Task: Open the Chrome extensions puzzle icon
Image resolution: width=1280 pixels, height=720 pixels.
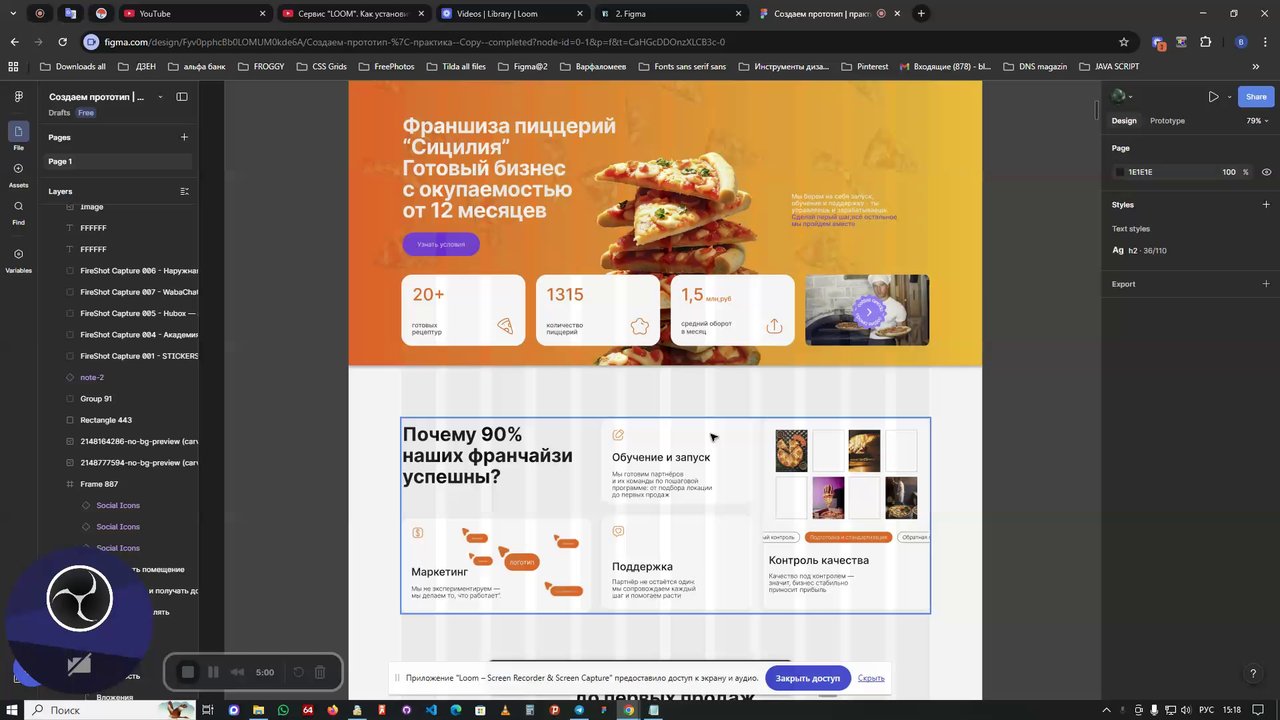Action: [1205, 42]
